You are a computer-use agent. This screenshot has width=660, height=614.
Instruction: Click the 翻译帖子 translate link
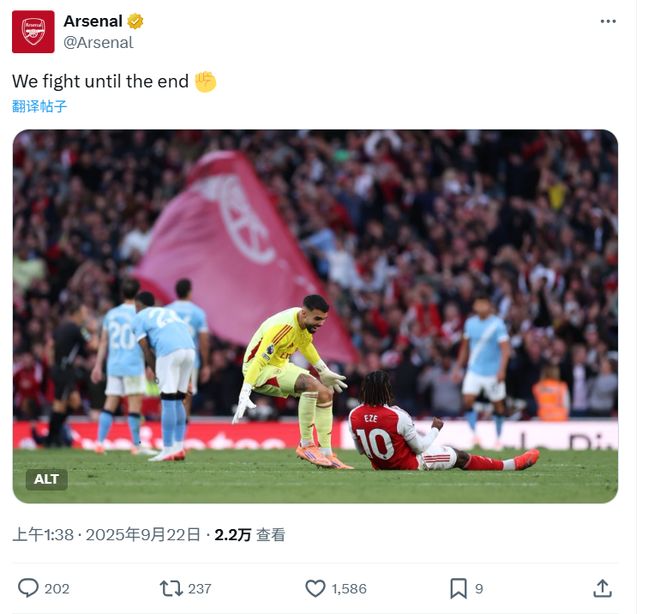40,106
